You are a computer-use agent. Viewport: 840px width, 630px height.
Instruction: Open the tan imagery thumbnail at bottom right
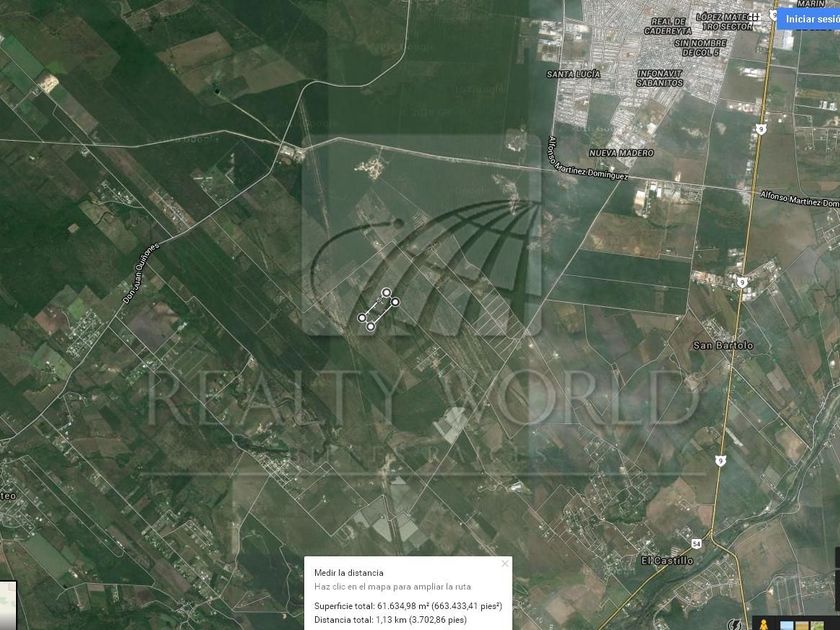(x=802, y=625)
